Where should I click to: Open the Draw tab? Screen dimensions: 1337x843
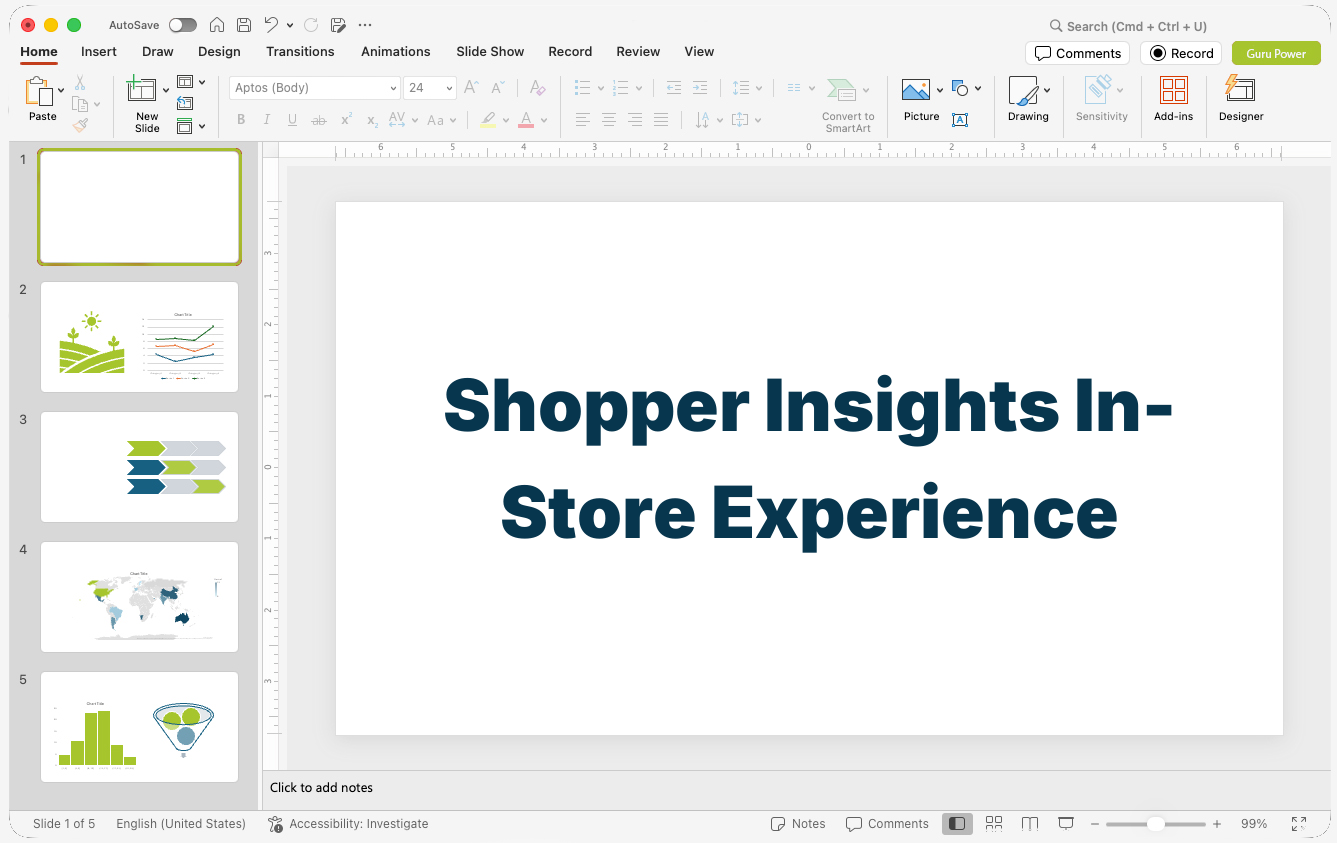[x=158, y=52]
